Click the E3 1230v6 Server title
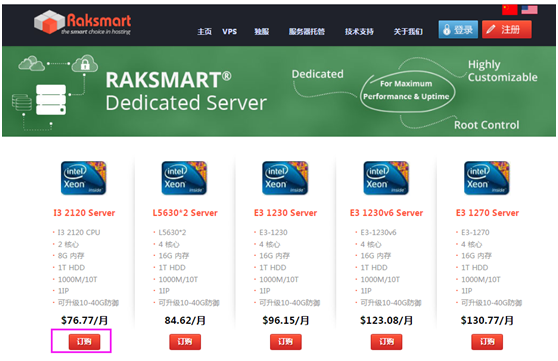The width and height of the screenshot is (558, 361). click(386, 213)
